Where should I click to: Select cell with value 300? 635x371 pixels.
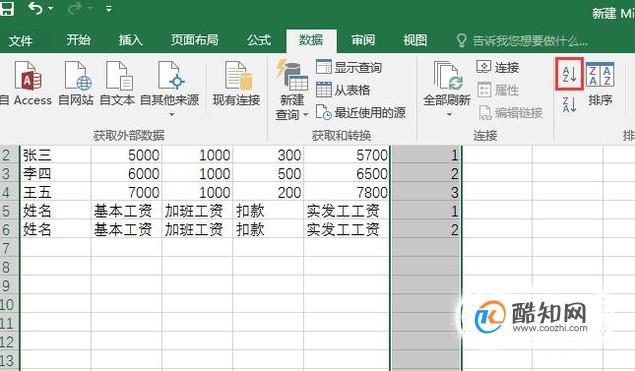[268, 155]
